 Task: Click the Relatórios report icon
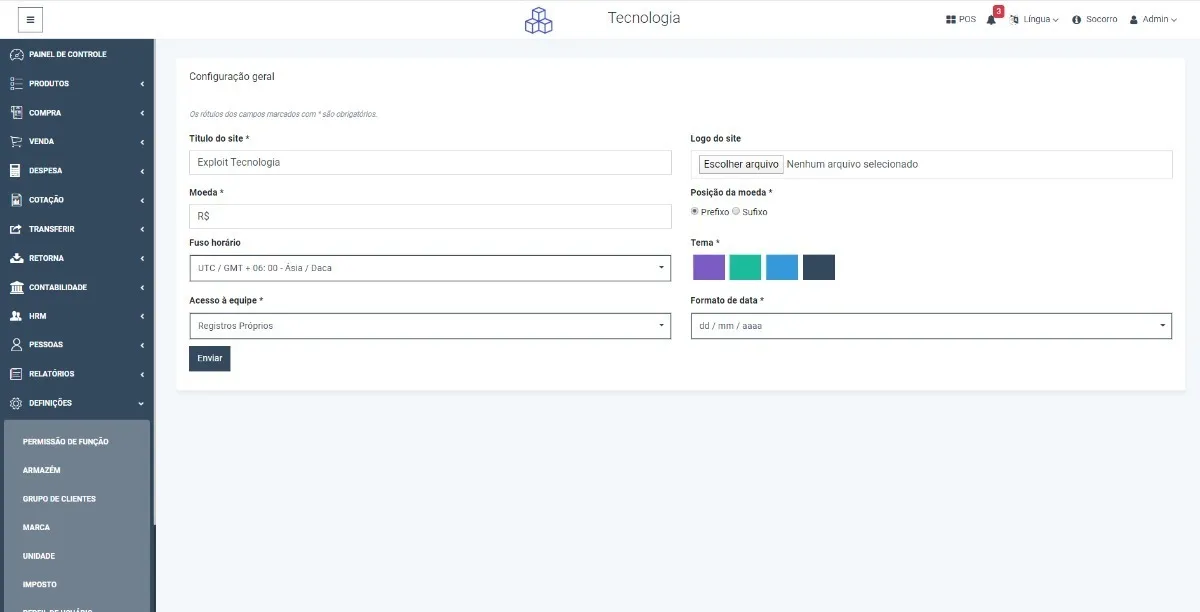click(x=16, y=373)
